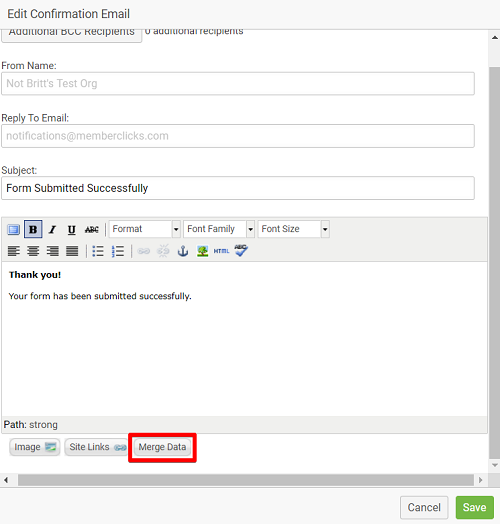Toggle bold formatting in editor toolbar
Screen dimensions: 500x524
click(33, 229)
